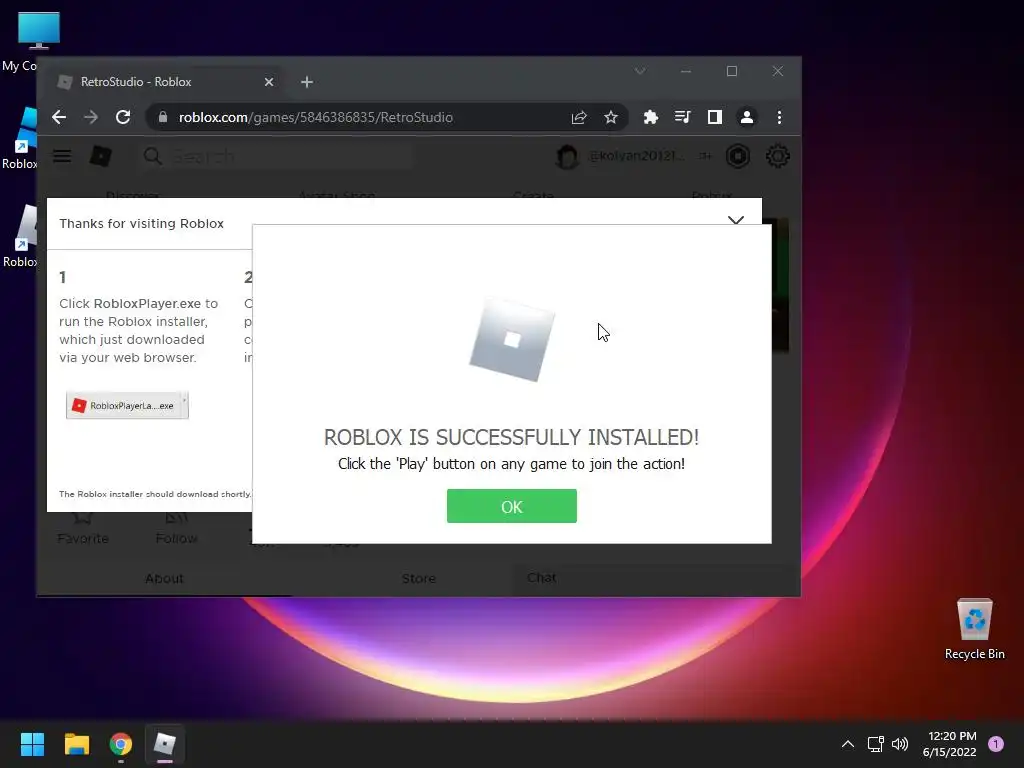Open Google Chrome from the taskbar
1024x768 pixels.
coord(121,744)
